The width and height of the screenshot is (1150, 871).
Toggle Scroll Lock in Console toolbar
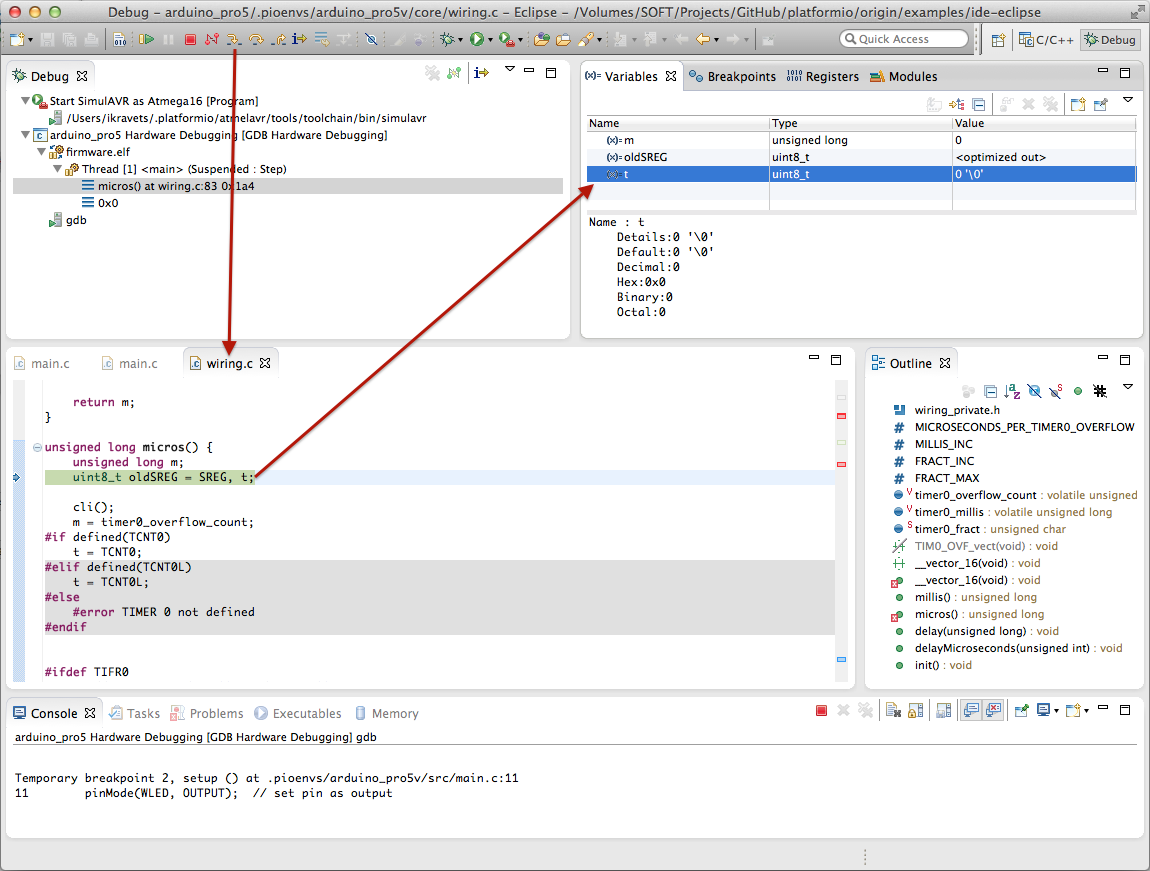coord(915,710)
